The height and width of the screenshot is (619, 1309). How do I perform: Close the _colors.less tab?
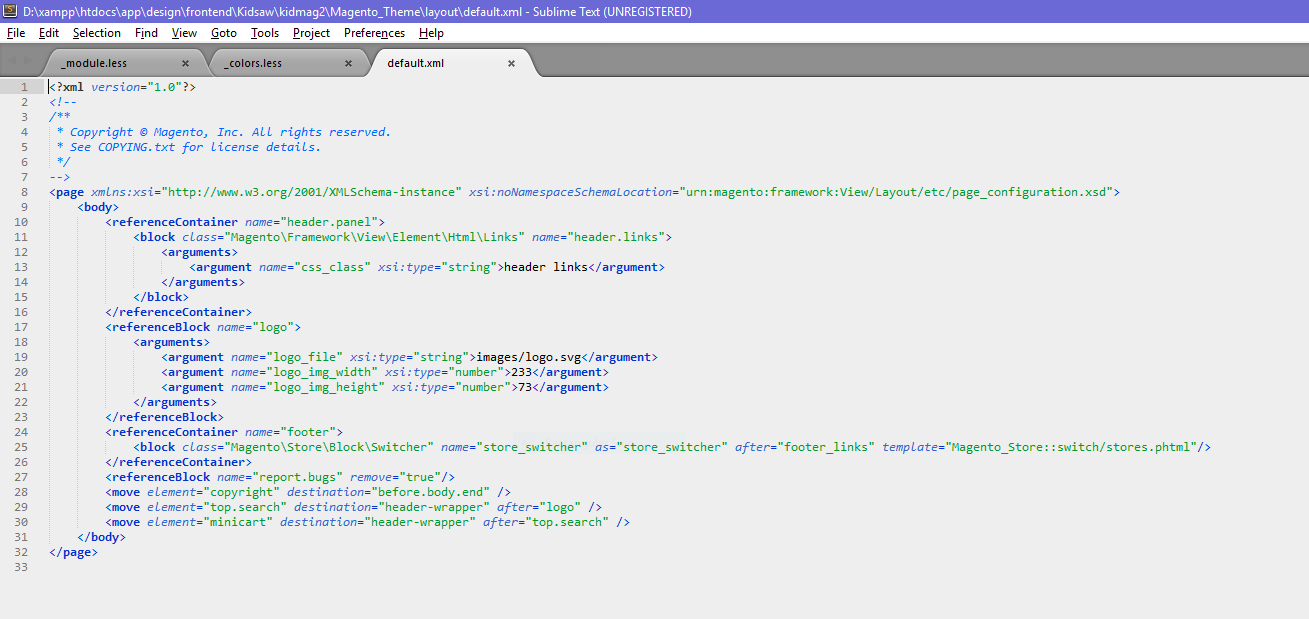(348, 63)
